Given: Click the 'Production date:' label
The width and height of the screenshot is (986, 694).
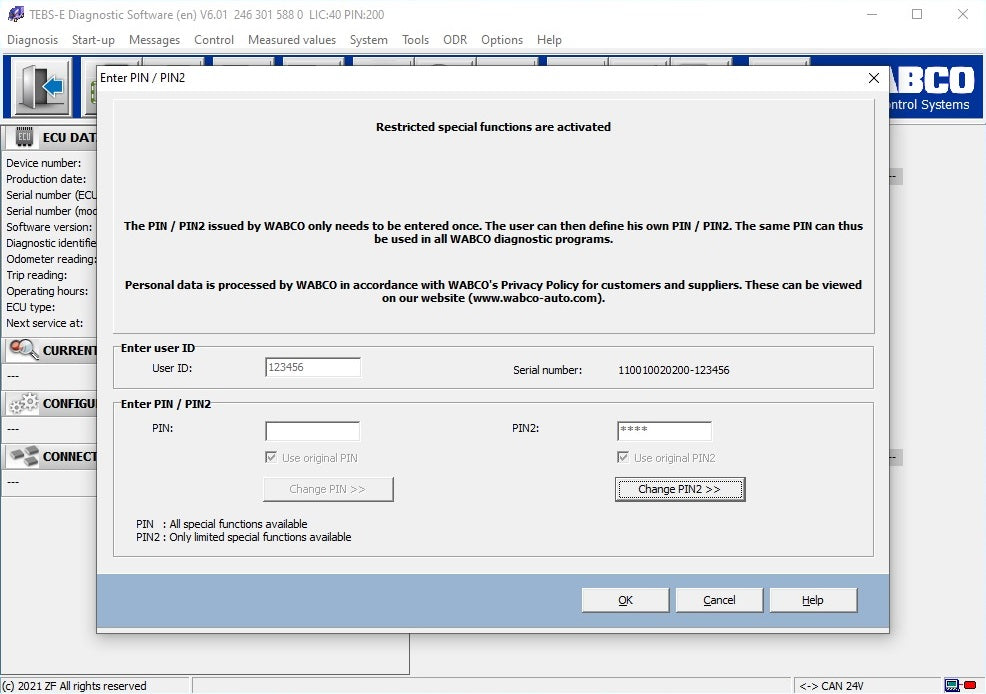Looking at the screenshot, I should 46,179.
